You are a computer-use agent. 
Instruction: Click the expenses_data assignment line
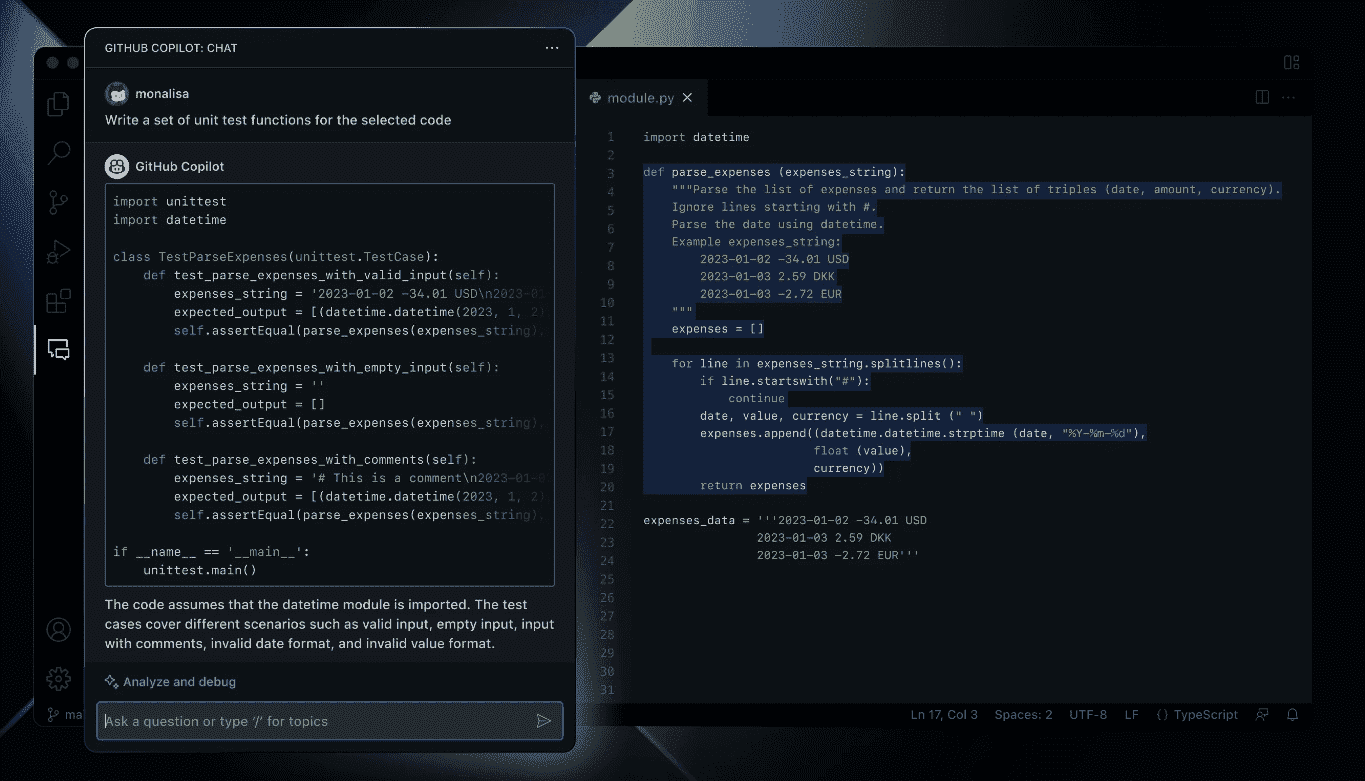[x=785, y=521]
